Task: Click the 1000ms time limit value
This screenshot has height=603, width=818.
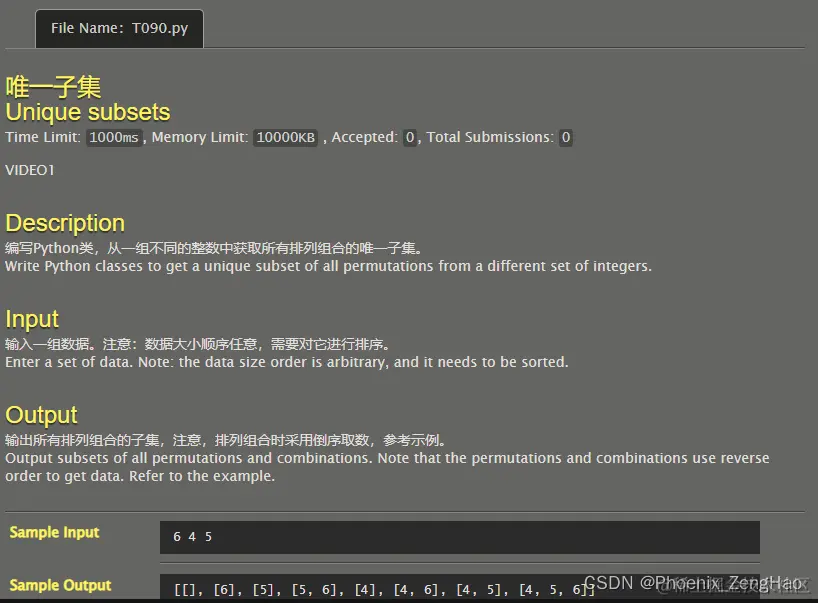Action: 114,138
